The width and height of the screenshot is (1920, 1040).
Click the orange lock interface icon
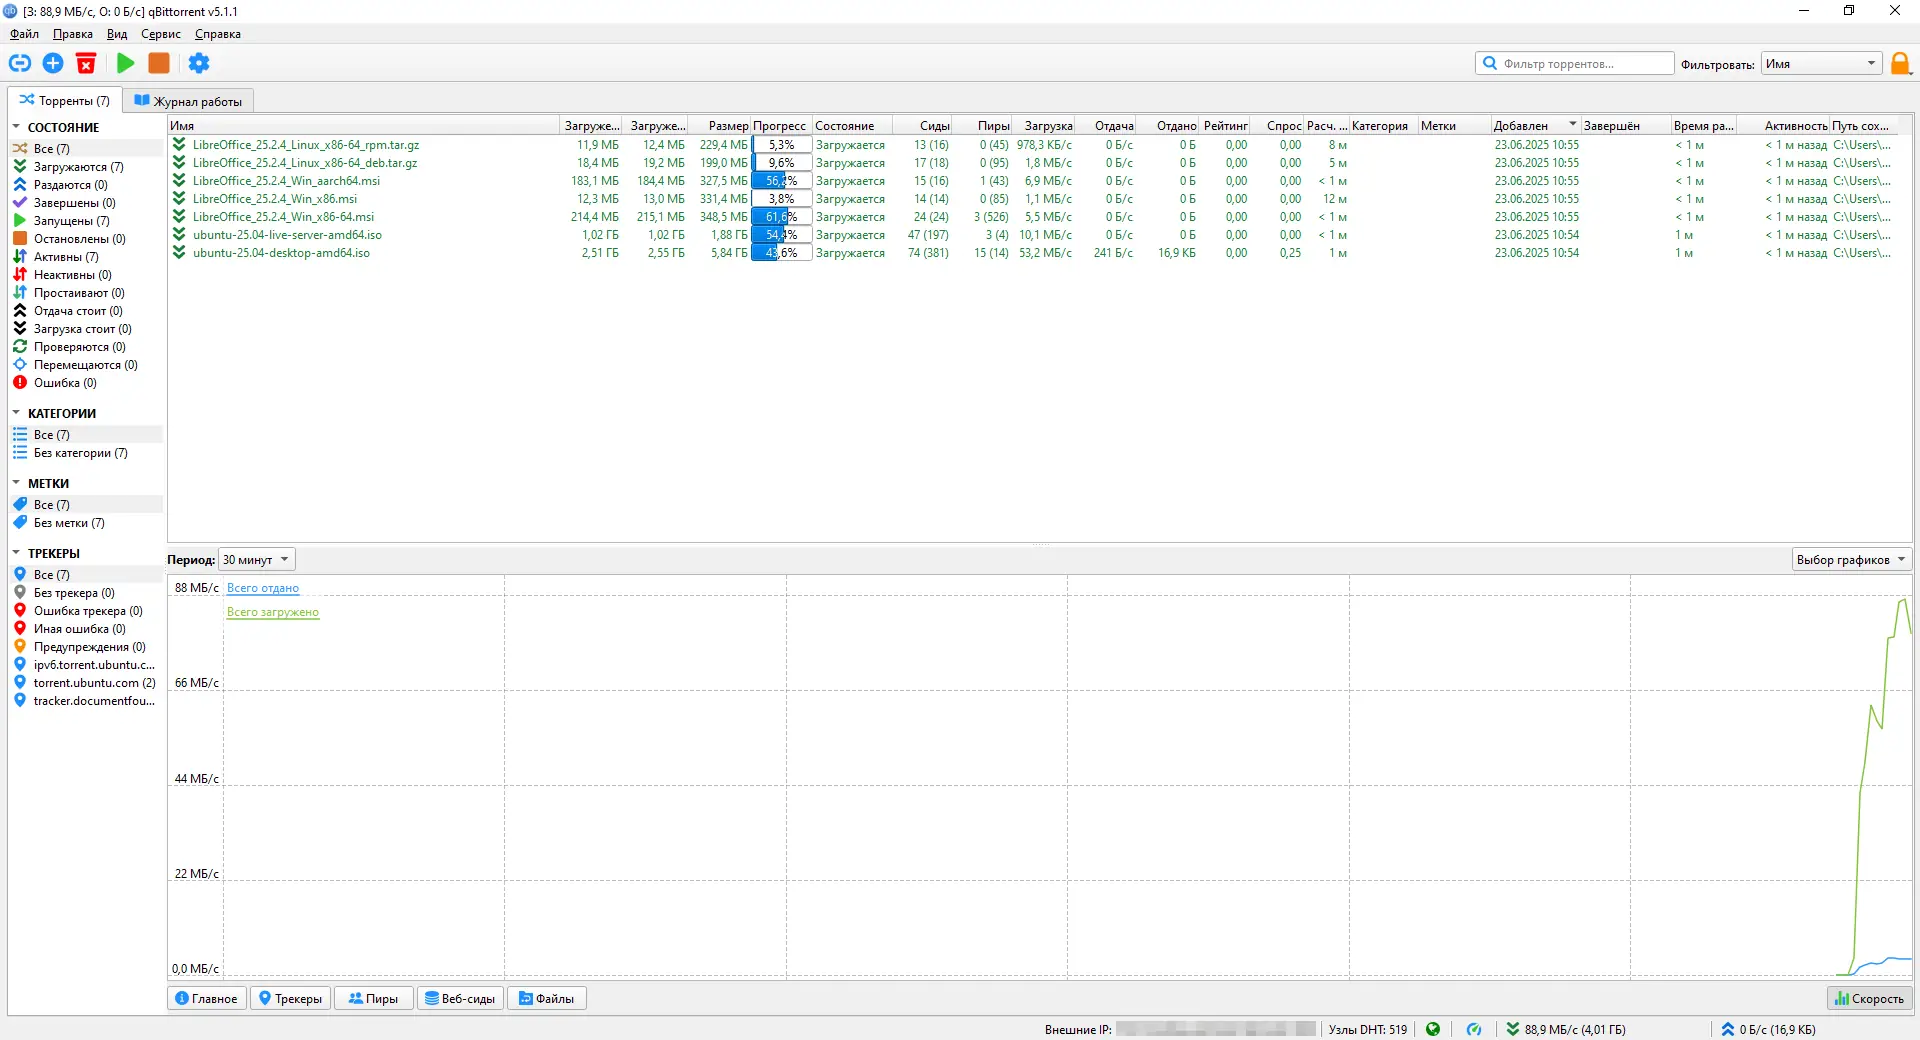1900,64
